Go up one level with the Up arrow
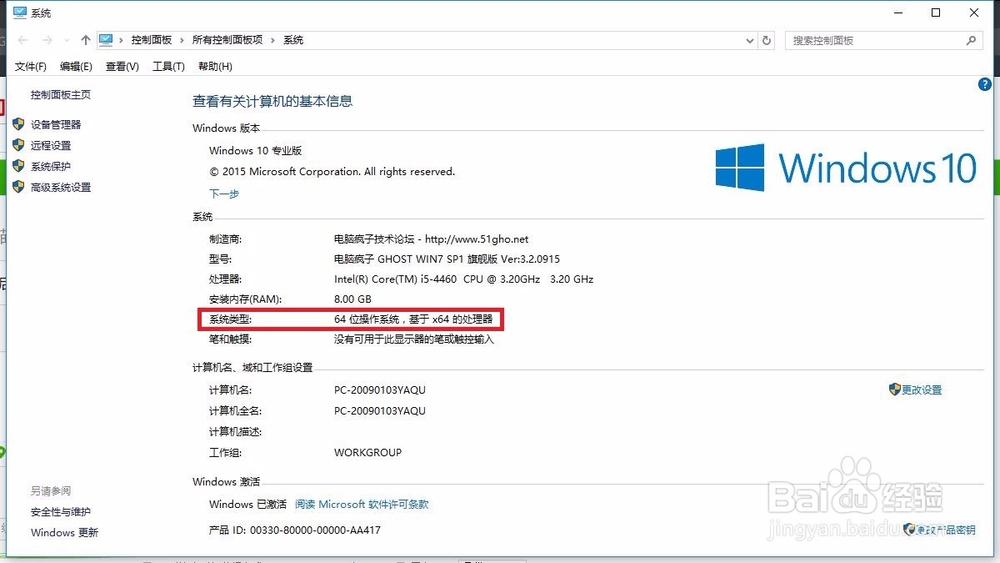The width and height of the screenshot is (1000, 563). point(85,40)
